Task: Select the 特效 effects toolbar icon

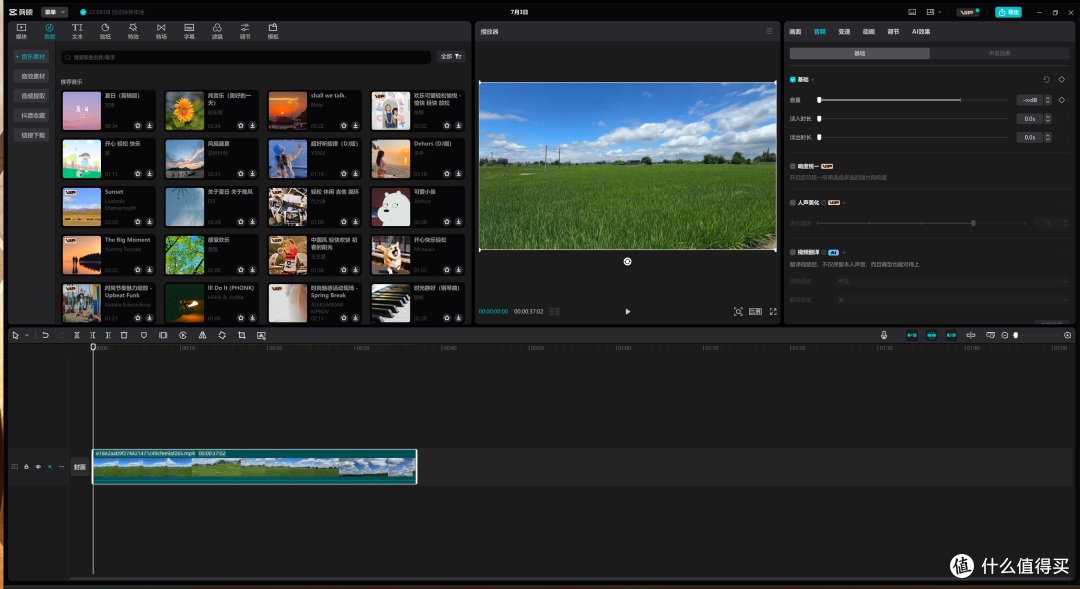Action: pos(133,31)
